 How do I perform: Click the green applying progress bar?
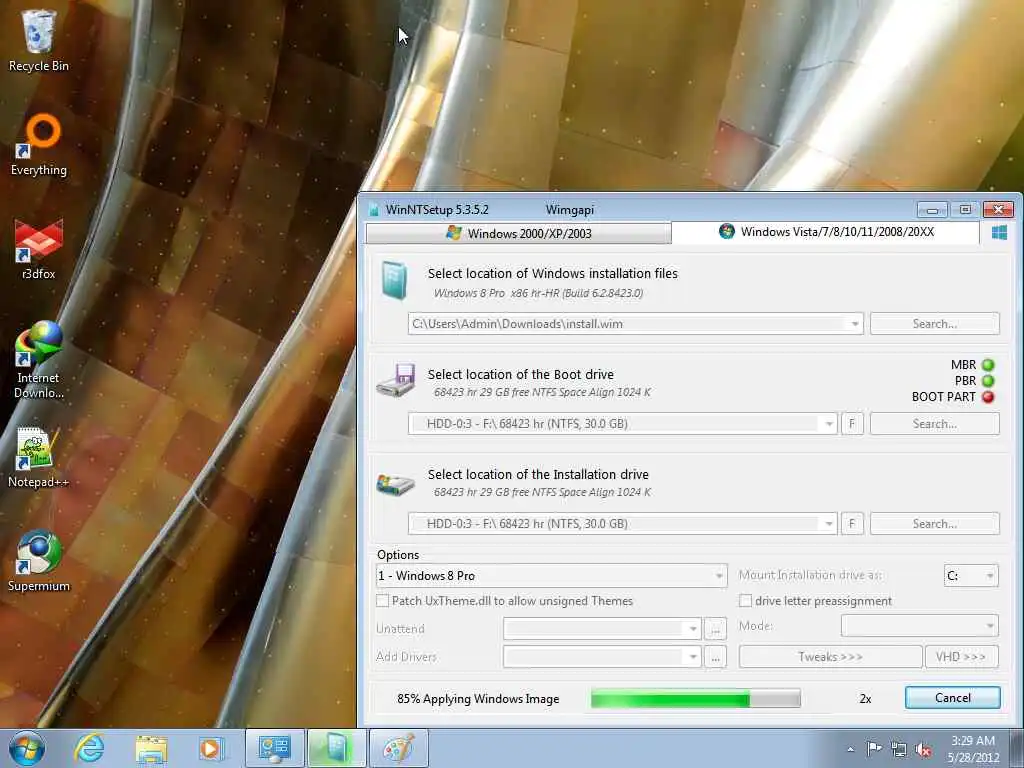696,699
